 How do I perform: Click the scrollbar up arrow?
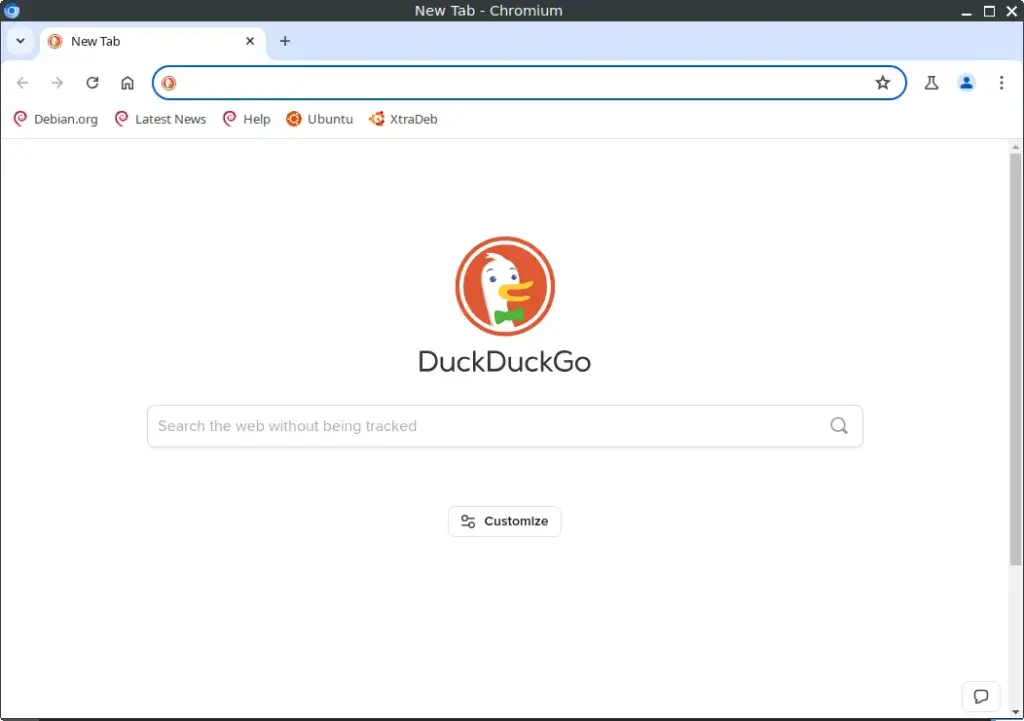1016,147
